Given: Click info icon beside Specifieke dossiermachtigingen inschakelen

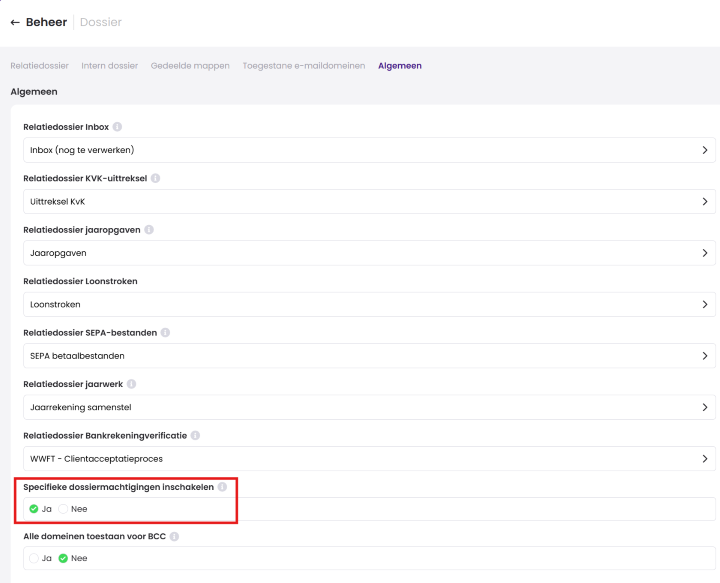Looking at the screenshot, I should pyautogui.click(x=222, y=487).
